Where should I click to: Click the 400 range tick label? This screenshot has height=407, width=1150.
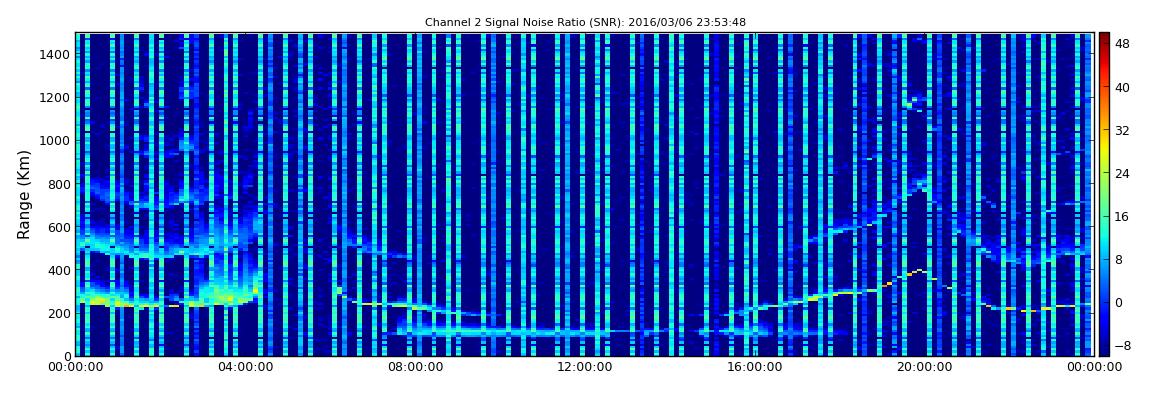(59, 270)
